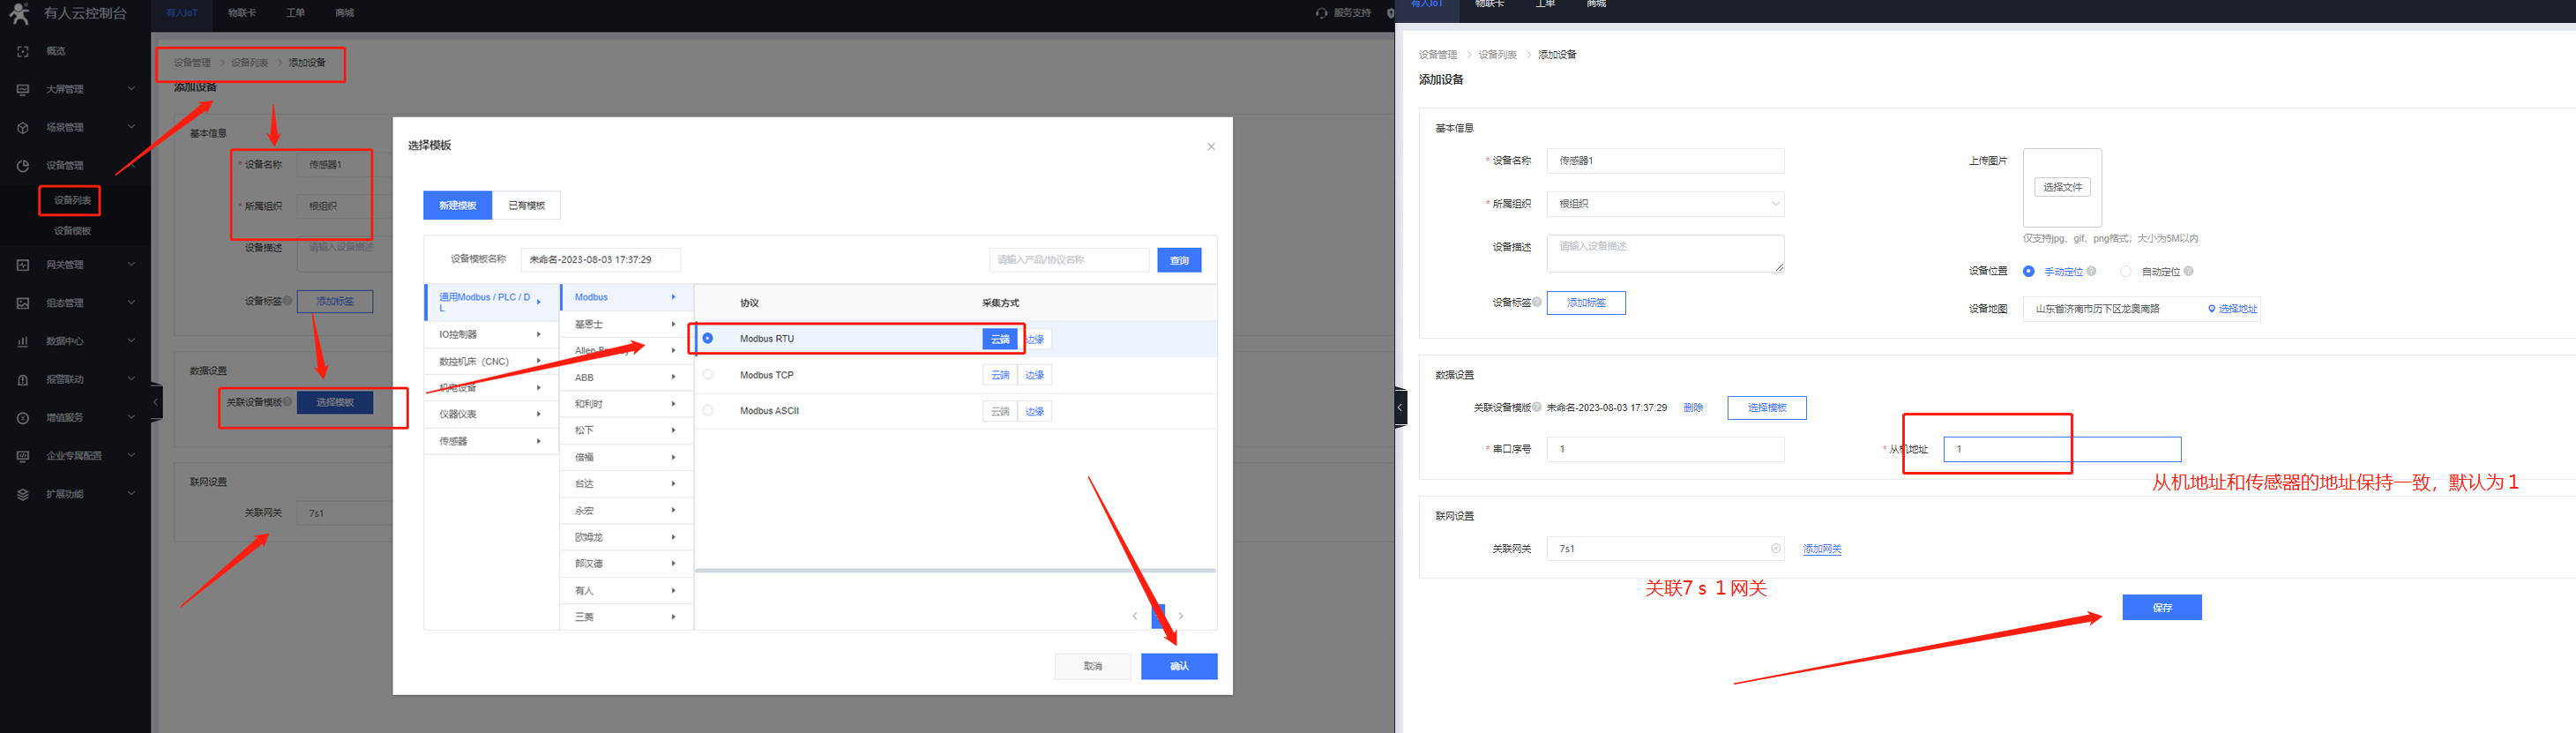Click the 从机地址 input field
The height and width of the screenshot is (733, 2576).
2060,449
